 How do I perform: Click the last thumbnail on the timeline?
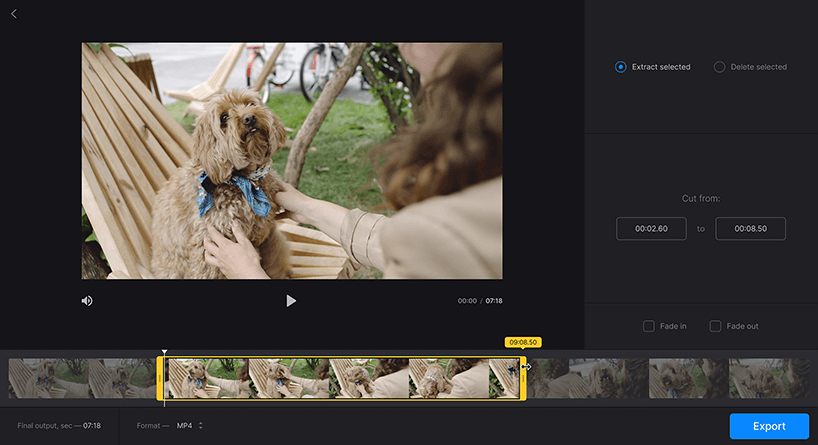tap(772, 379)
